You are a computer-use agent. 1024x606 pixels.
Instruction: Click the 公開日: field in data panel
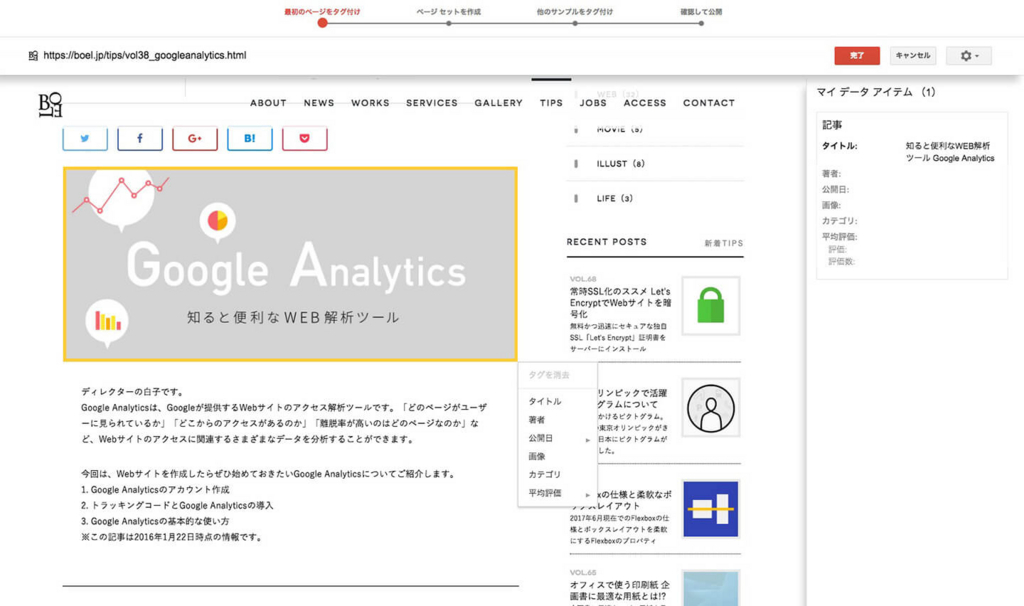[x=835, y=189]
